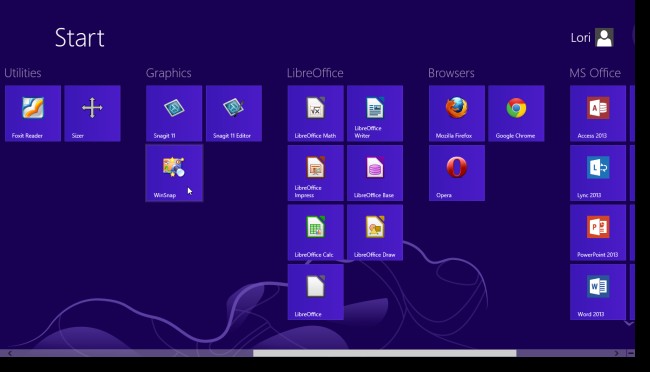The height and width of the screenshot is (372, 650).
Task: Click the Lori user name
Action: click(x=580, y=38)
